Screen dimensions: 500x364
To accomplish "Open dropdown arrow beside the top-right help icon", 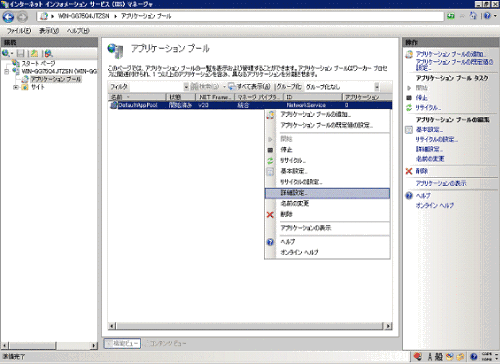I will tap(495, 16).
